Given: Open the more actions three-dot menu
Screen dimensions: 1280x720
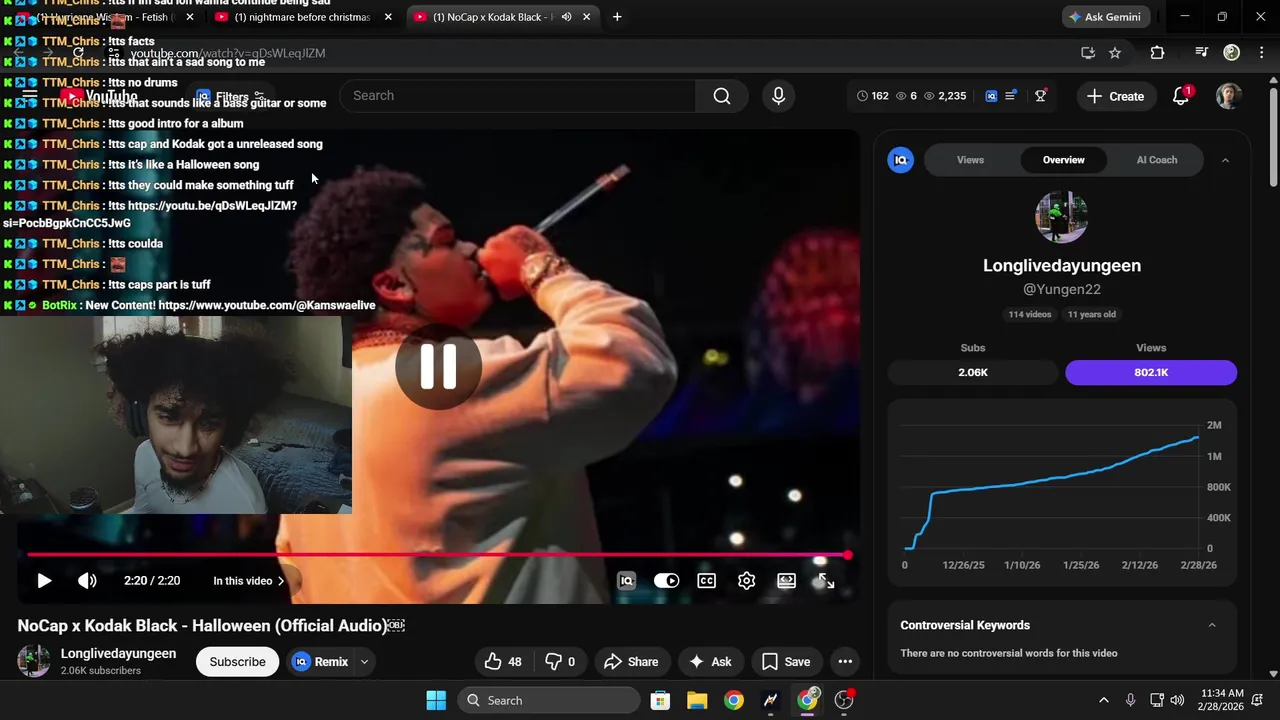Looking at the screenshot, I should pyautogui.click(x=845, y=662).
